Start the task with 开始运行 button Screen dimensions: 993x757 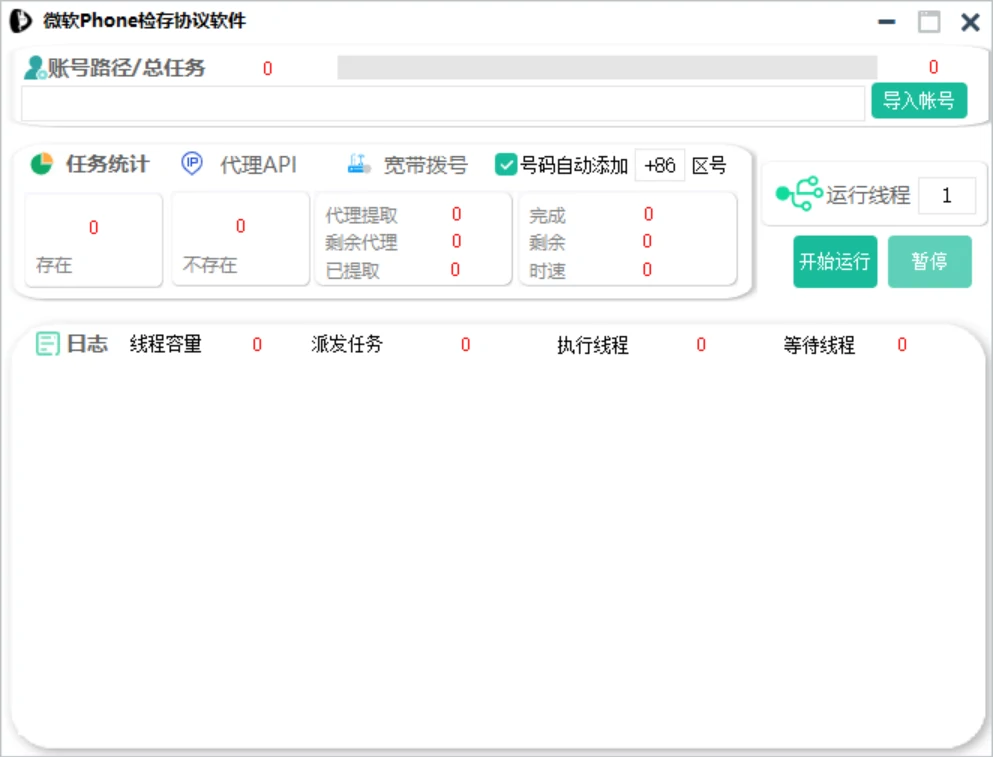(x=835, y=261)
